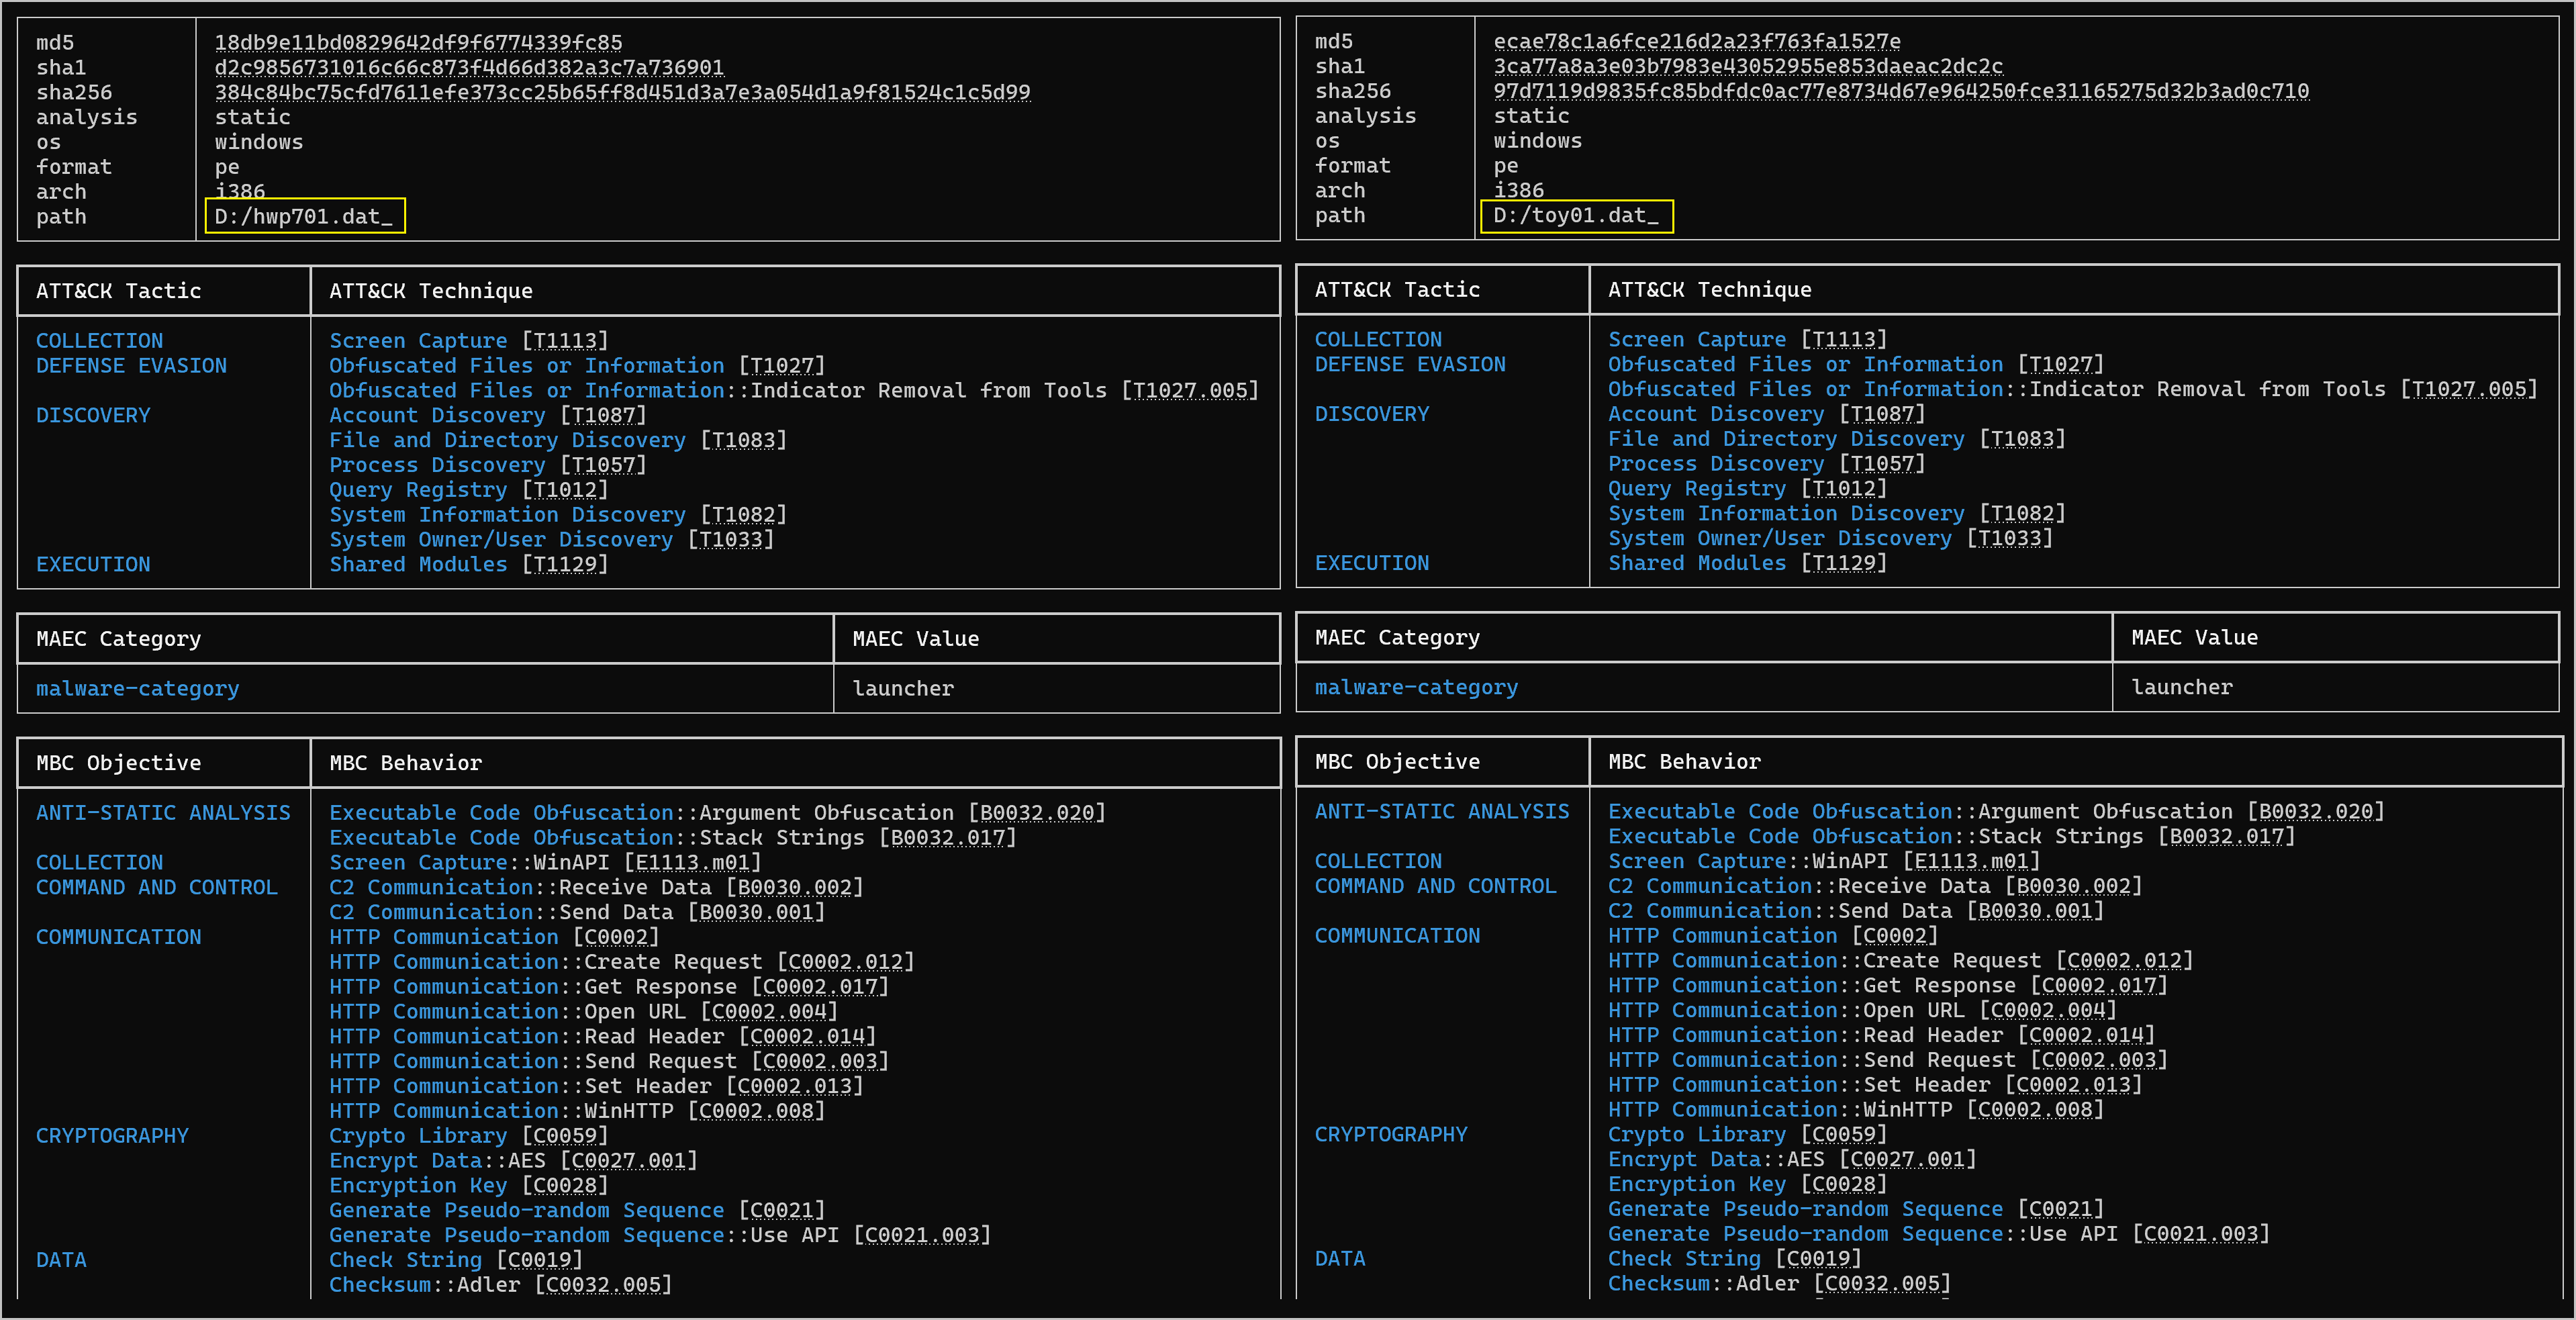Click right CRYPTOGRAPHY objective label

(1391, 1134)
